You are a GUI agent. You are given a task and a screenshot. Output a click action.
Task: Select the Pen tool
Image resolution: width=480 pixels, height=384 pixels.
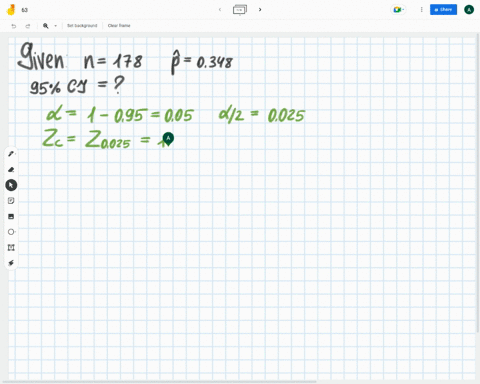coord(11,154)
